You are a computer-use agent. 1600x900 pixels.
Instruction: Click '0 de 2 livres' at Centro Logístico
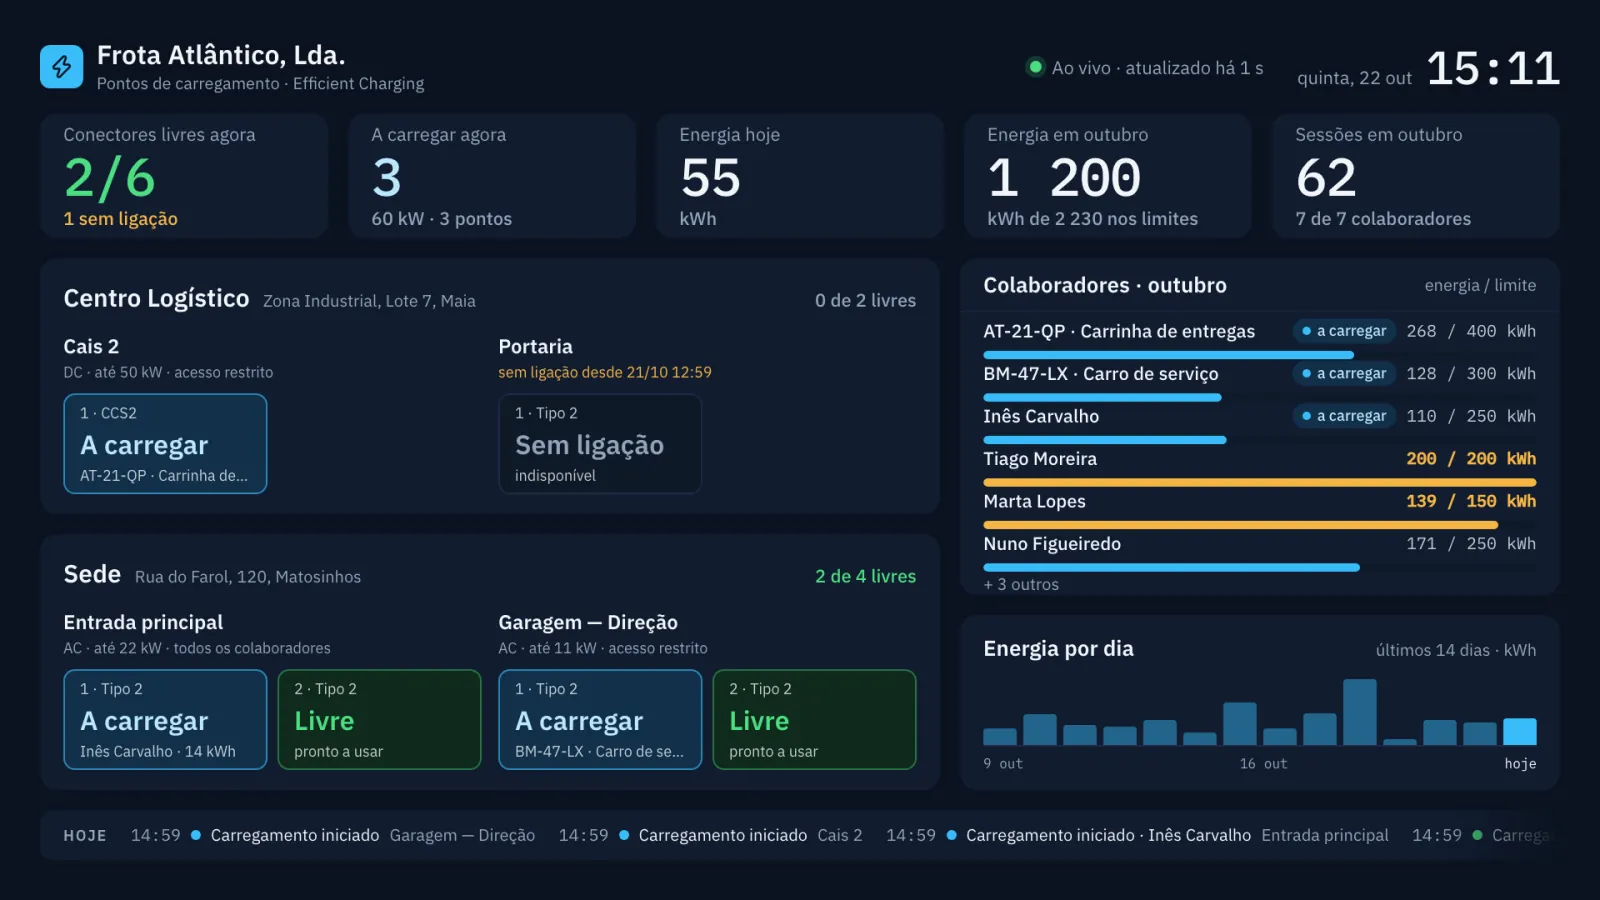pyautogui.click(x=865, y=300)
